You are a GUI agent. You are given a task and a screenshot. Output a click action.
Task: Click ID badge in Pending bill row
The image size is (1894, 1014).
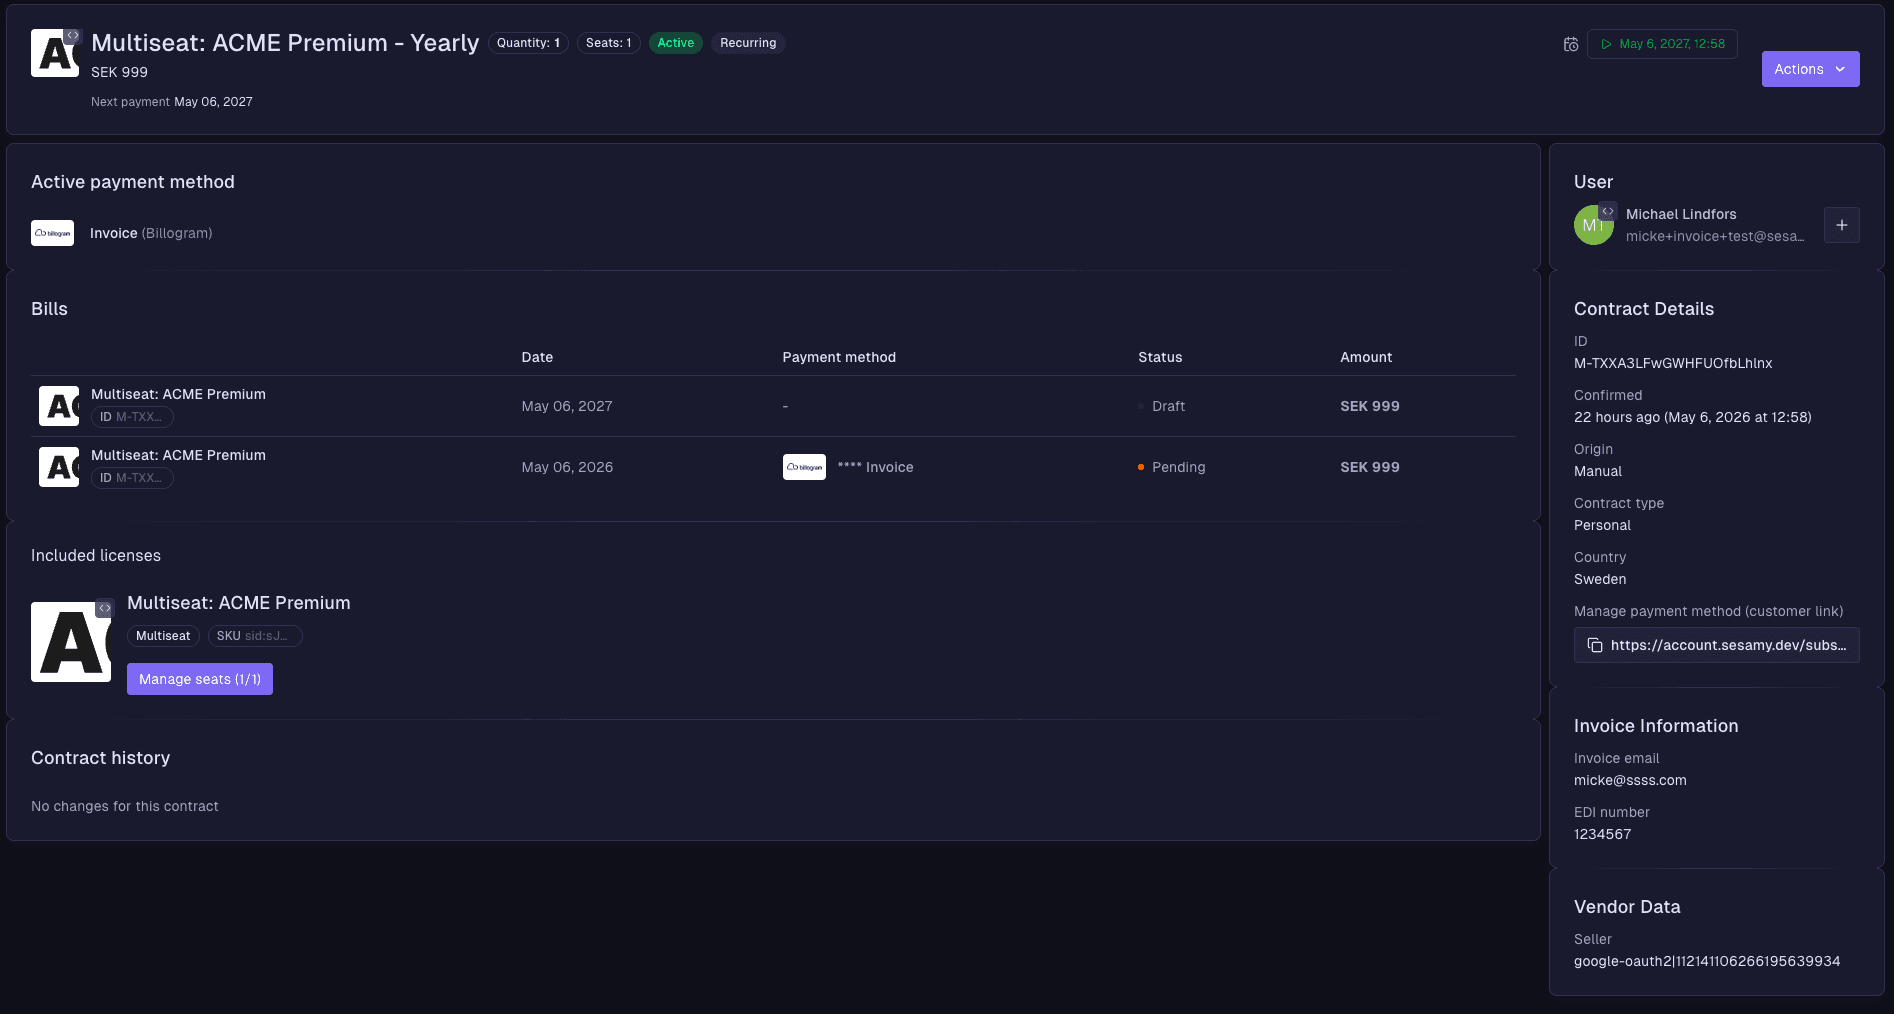[x=132, y=478]
